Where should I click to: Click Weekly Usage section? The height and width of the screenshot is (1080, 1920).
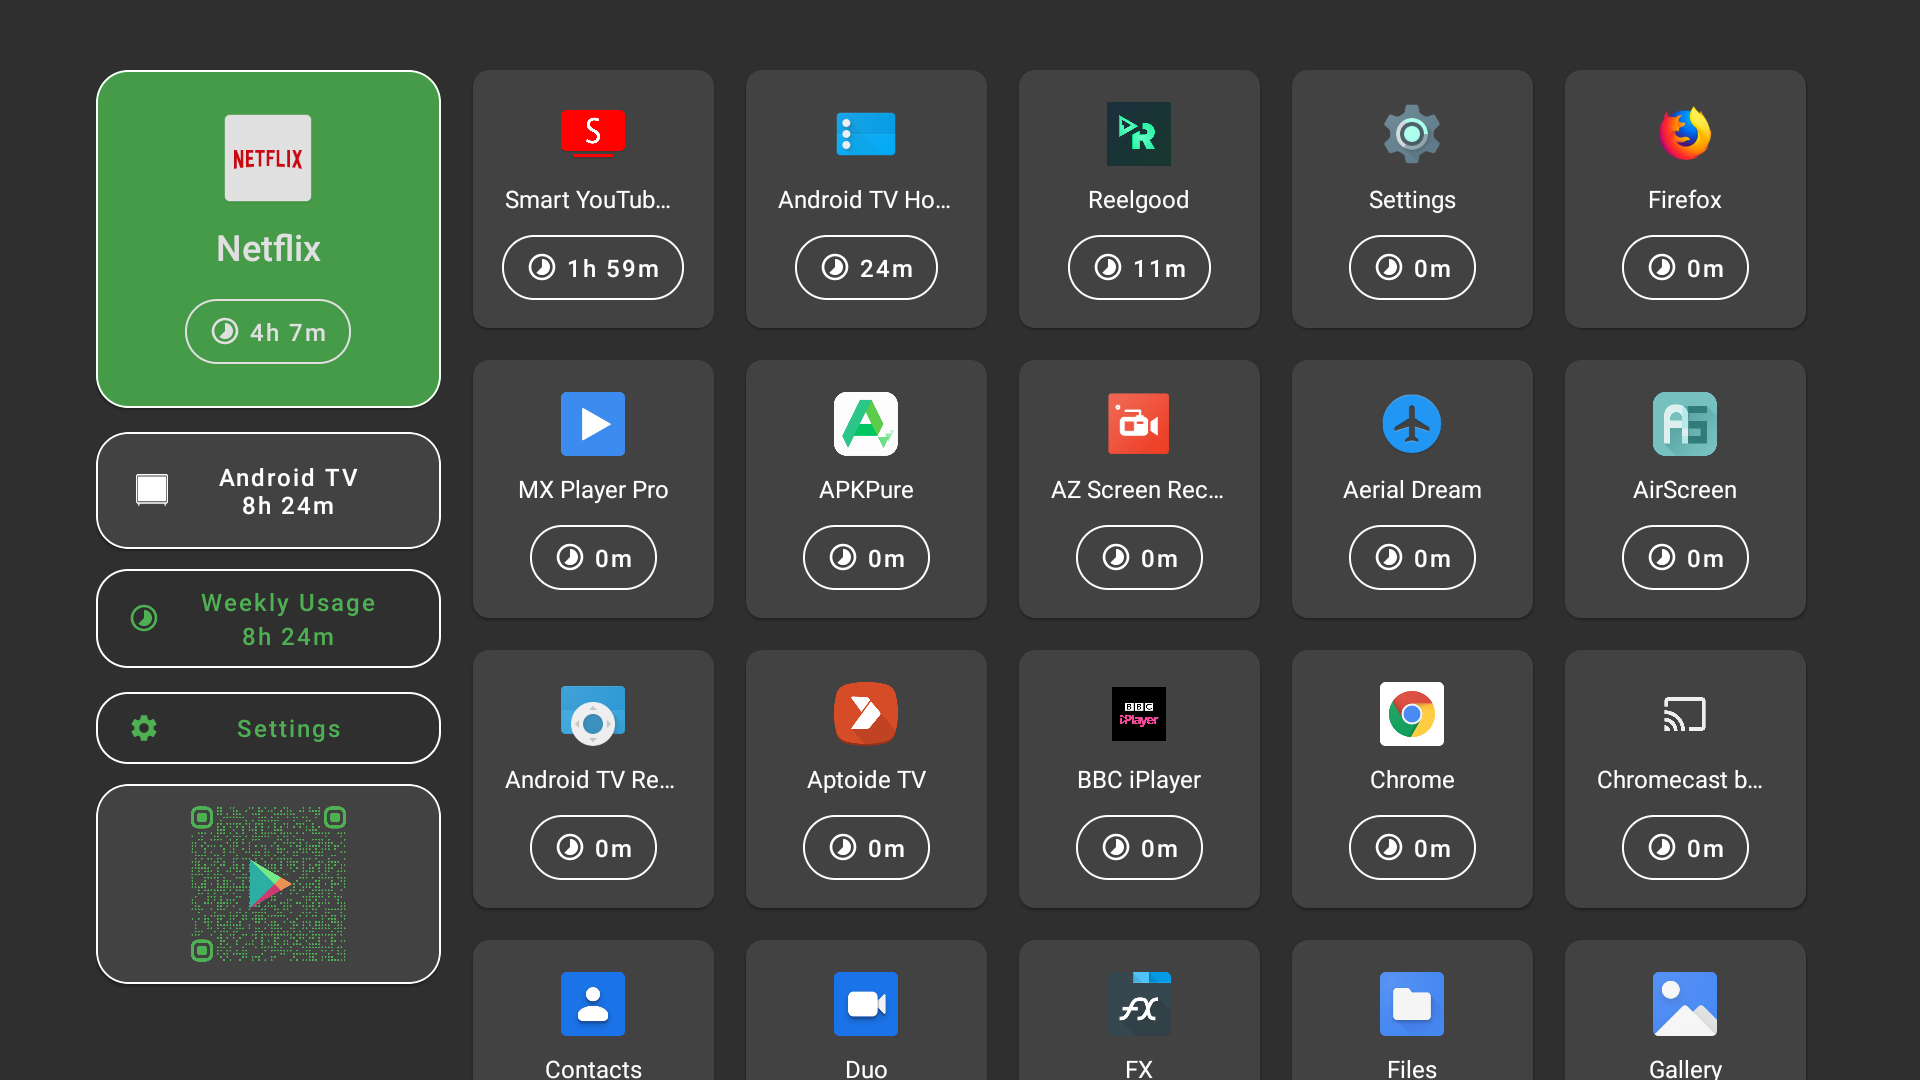(268, 620)
